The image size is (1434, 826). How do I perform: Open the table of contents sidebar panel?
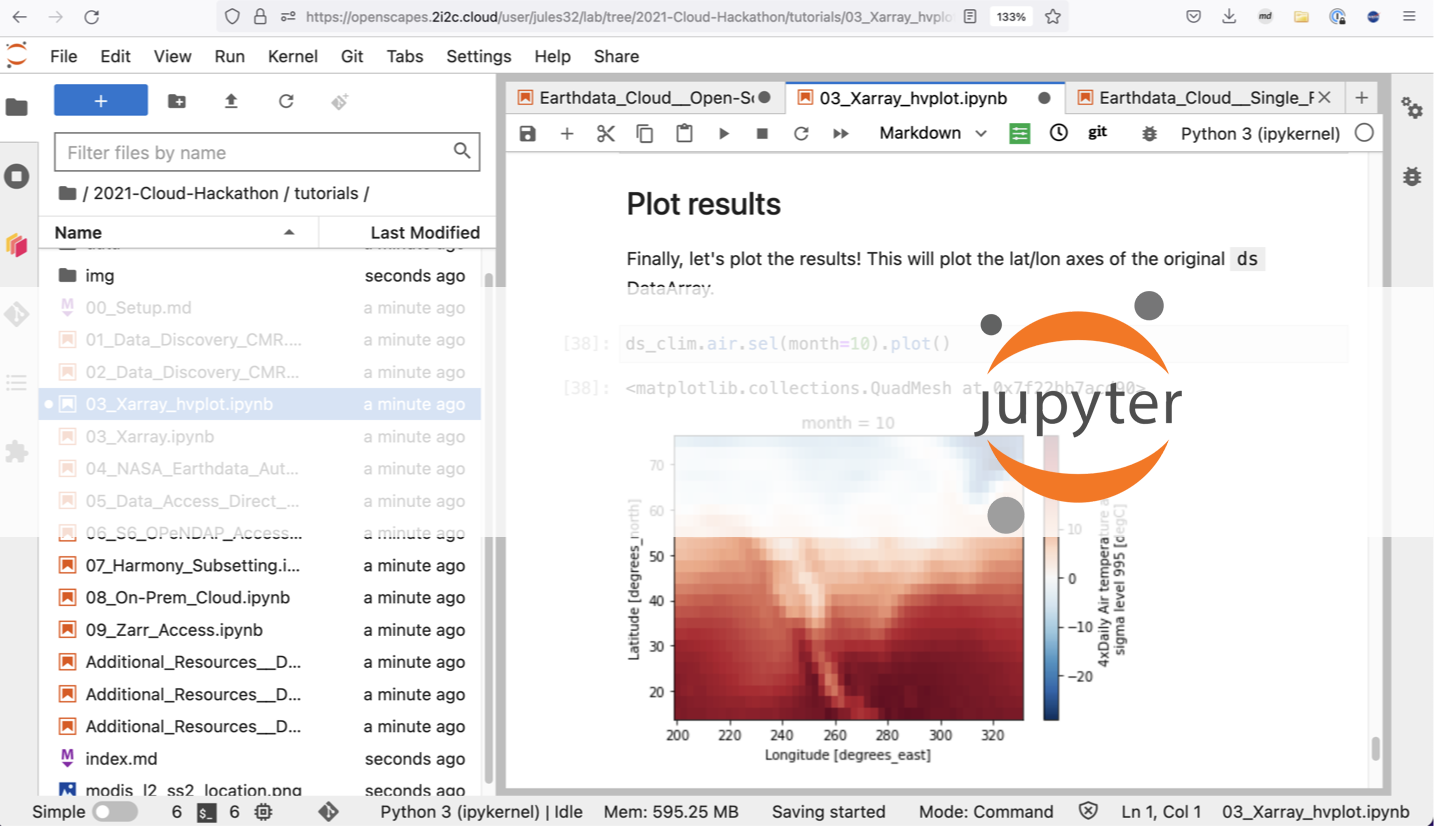point(17,383)
